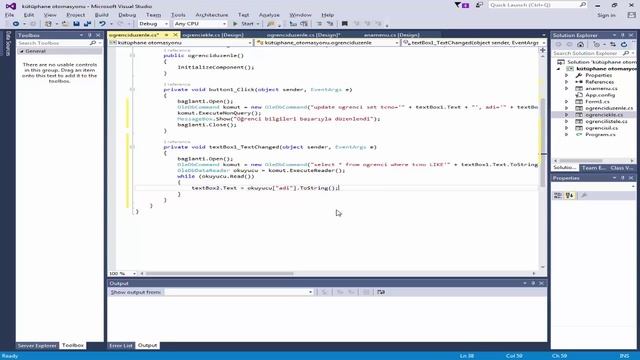Click Solution Explorer horizontal scrollbar thumb

point(580,161)
